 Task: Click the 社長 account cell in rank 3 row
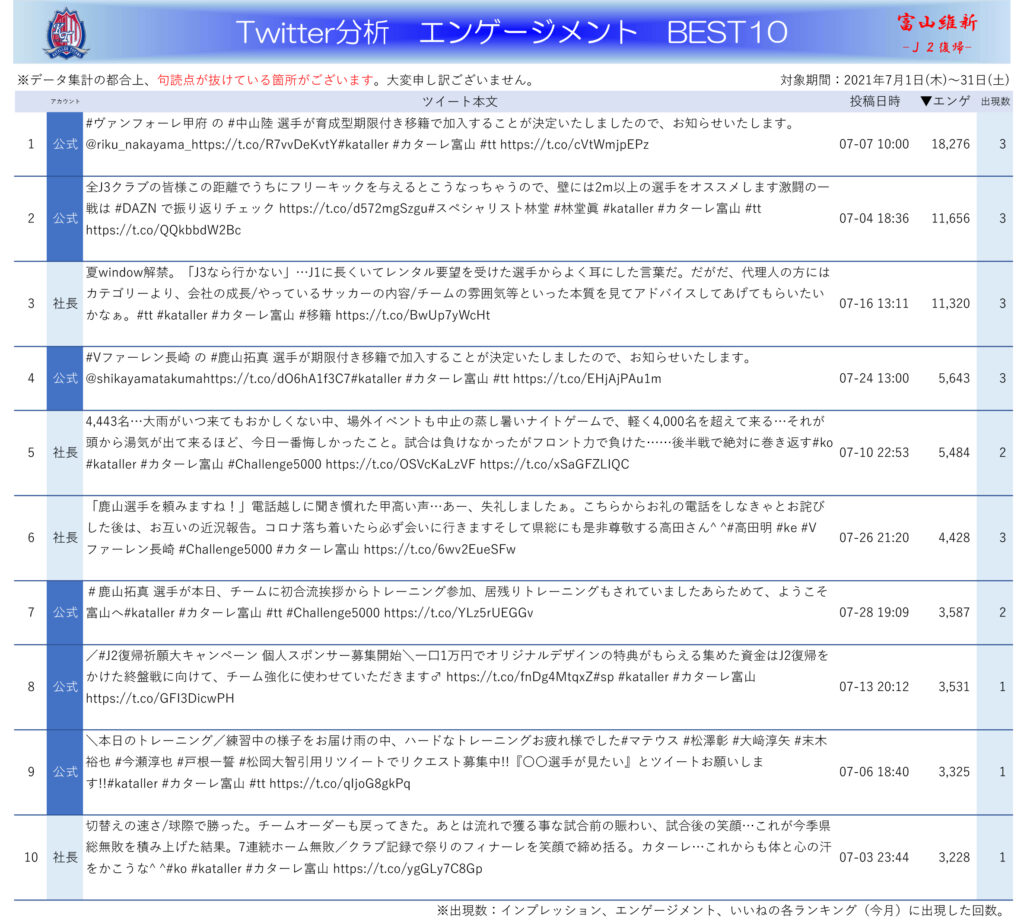[65, 304]
